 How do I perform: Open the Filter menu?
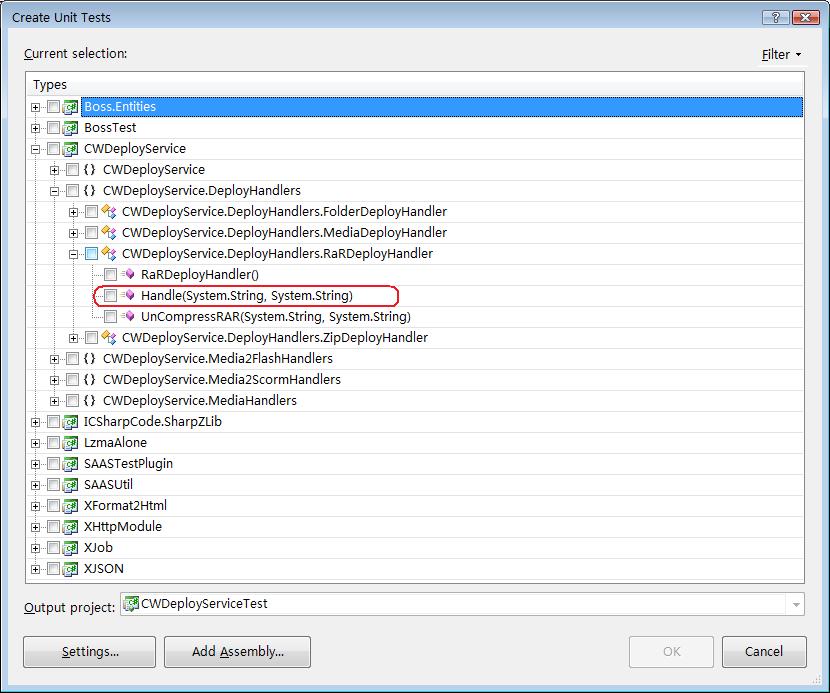781,55
